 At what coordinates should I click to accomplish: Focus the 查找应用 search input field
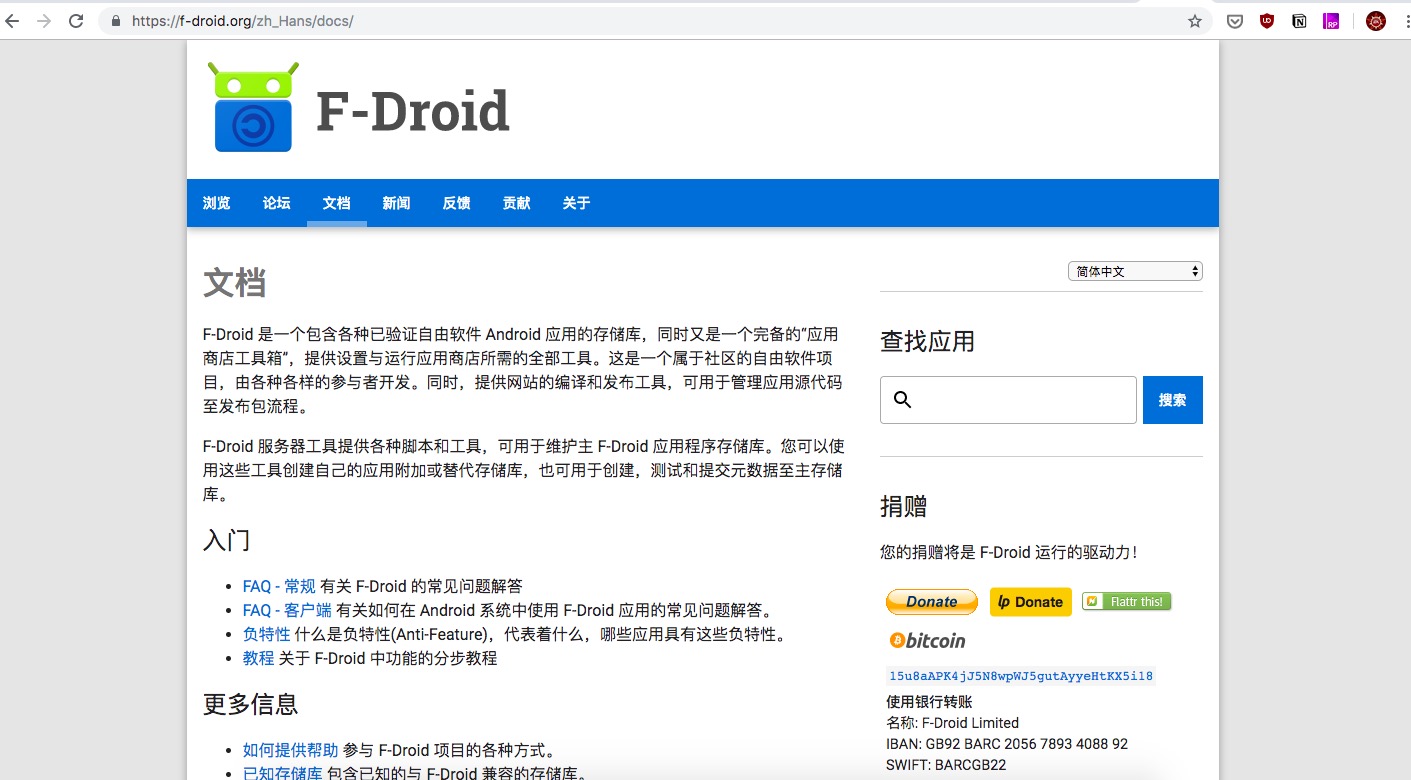[x=1008, y=400]
